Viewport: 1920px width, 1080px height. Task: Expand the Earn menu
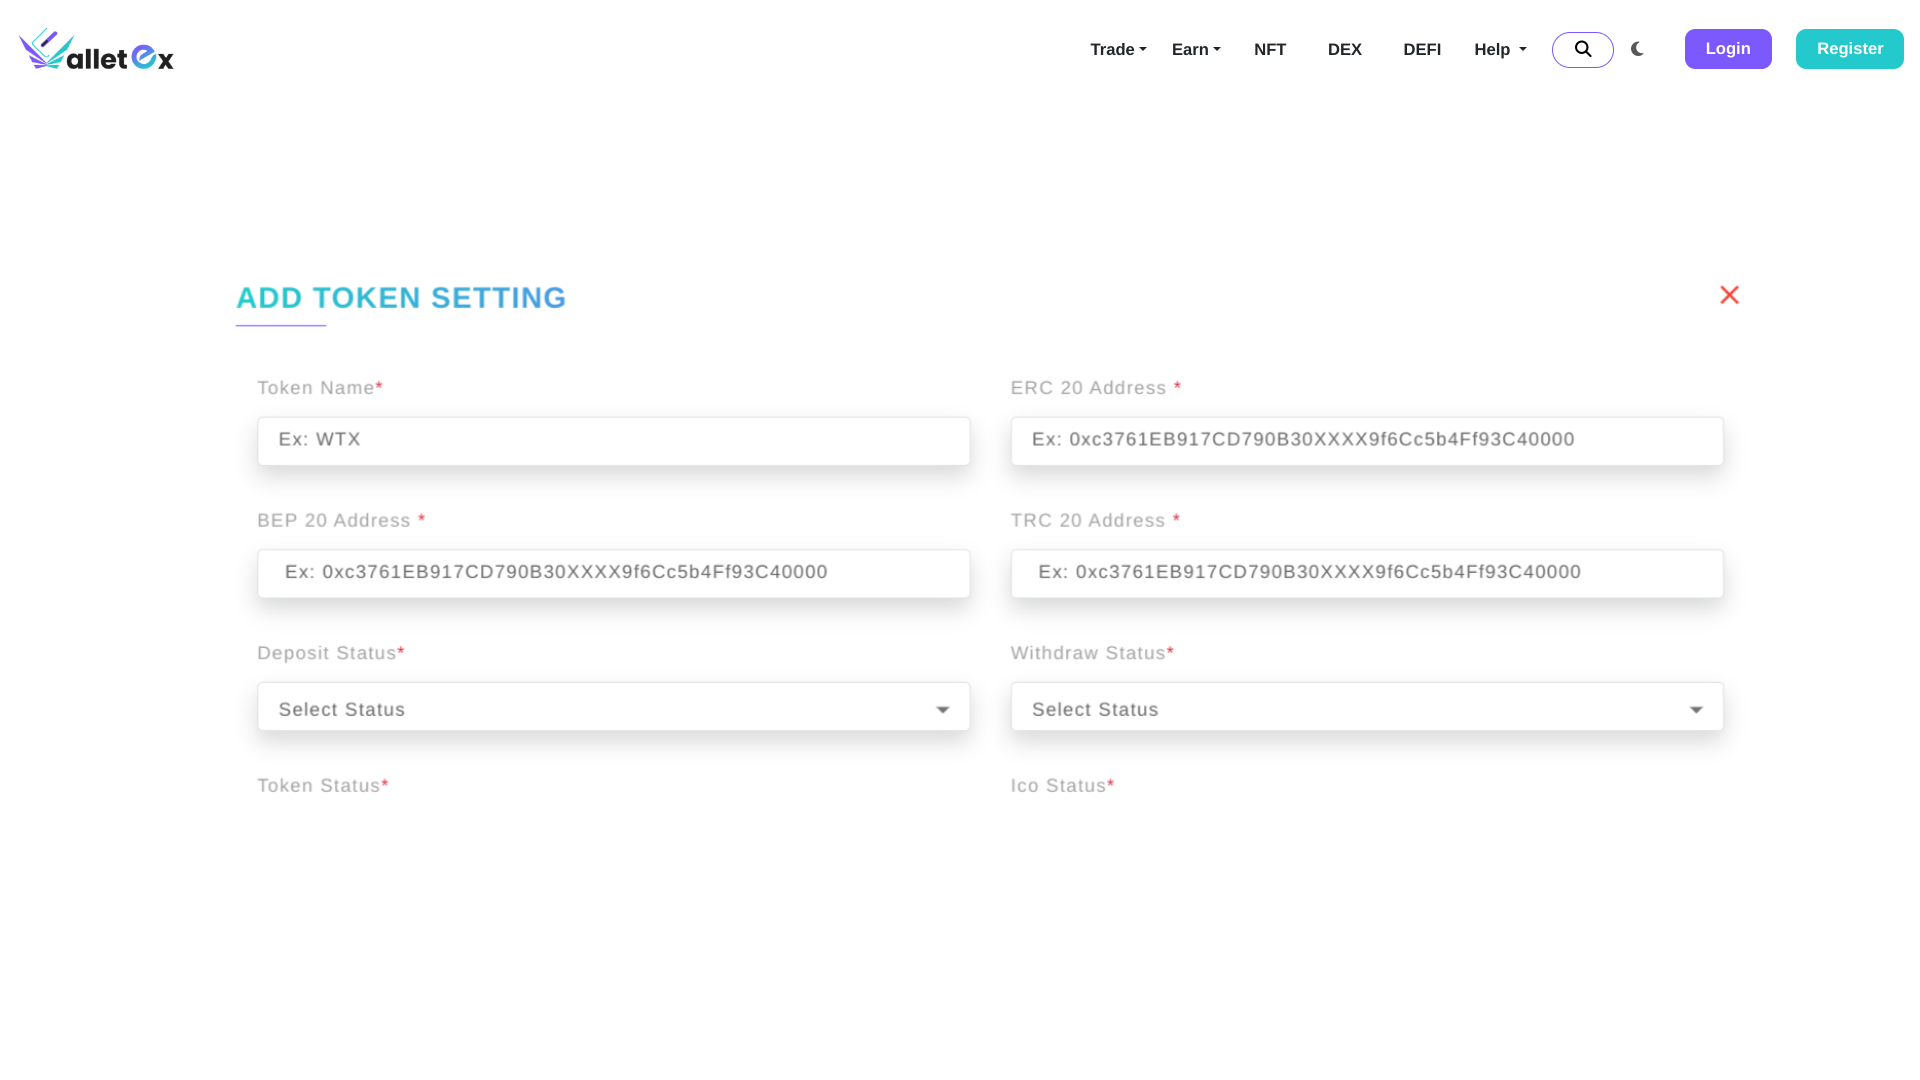tap(1196, 49)
